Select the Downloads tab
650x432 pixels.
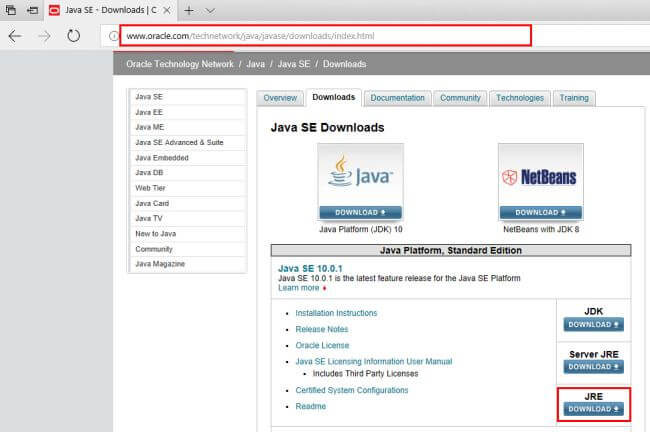click(x=334, y=97)
